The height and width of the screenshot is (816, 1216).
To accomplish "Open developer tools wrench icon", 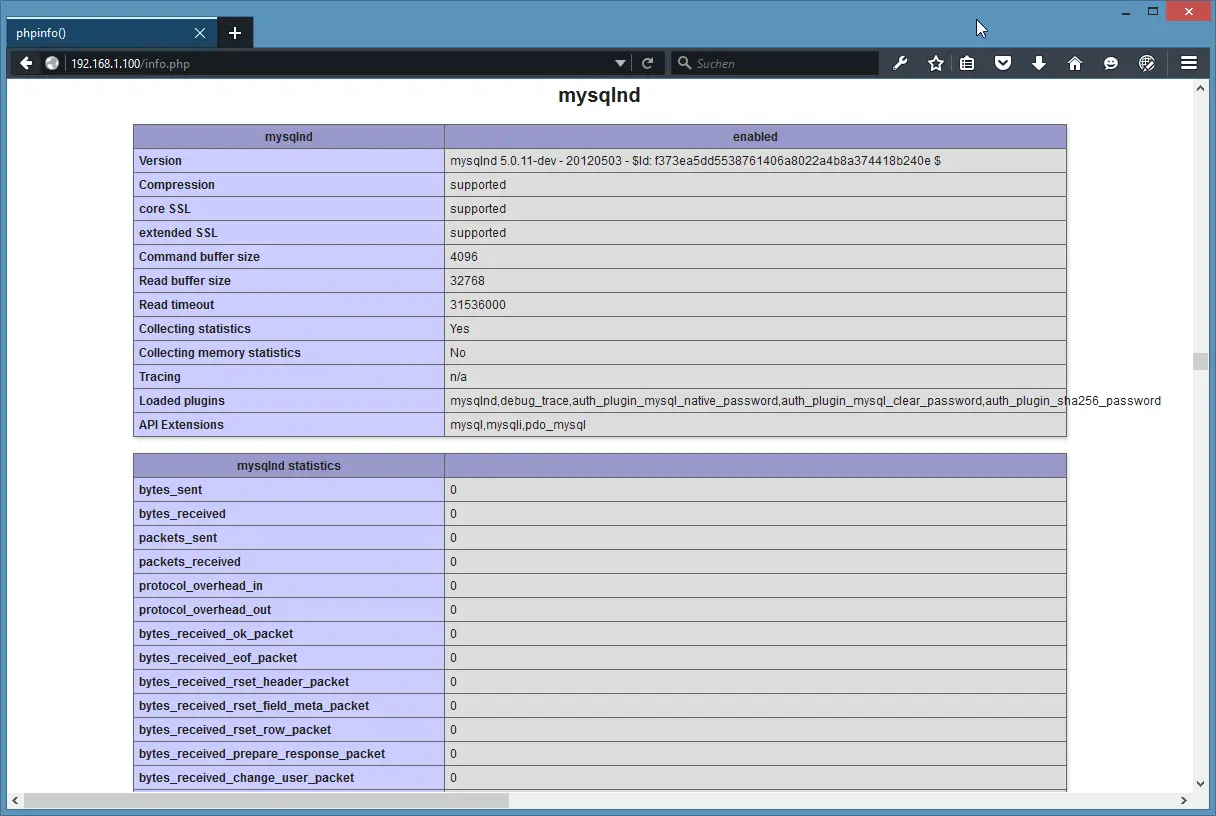I will click(900, 63).
